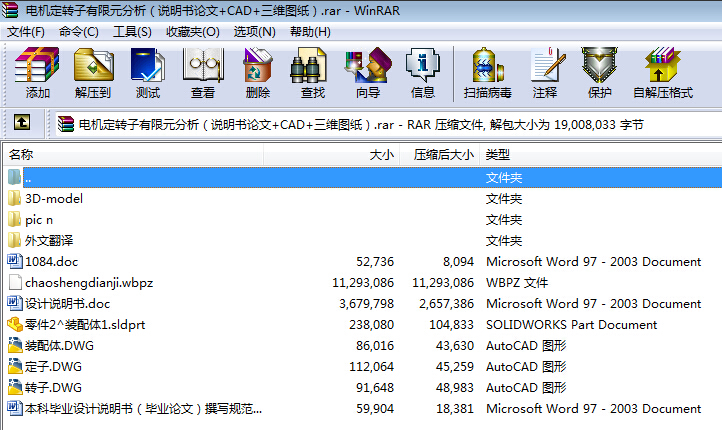Click the AutoCAD icon of 装配体.DWG
Viewport: 722px width, 430px height.
click(x=15, y=345)
